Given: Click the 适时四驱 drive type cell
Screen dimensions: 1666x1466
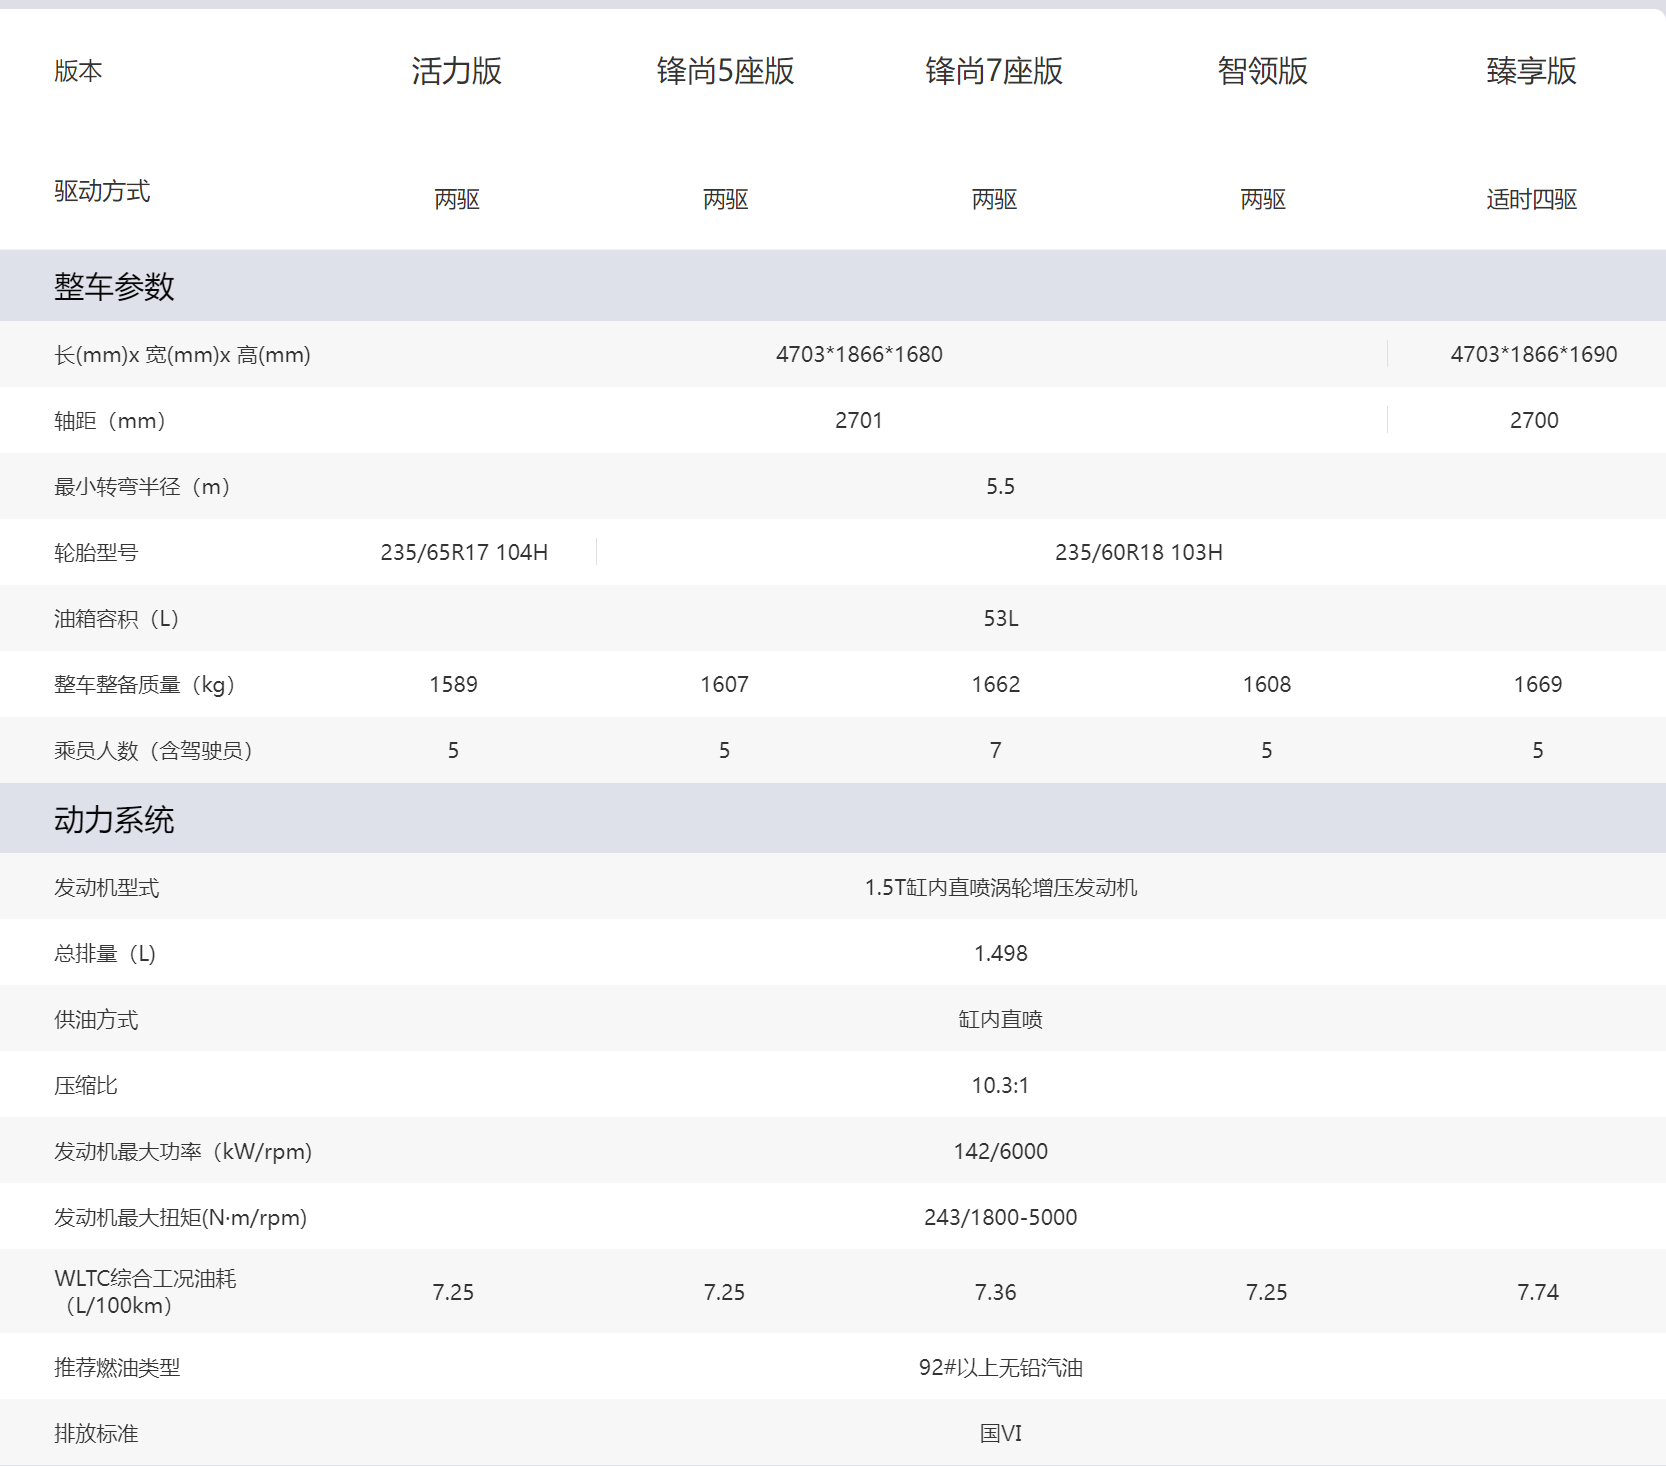Looking at the screenshot, I should click(x=1531, y=199).
